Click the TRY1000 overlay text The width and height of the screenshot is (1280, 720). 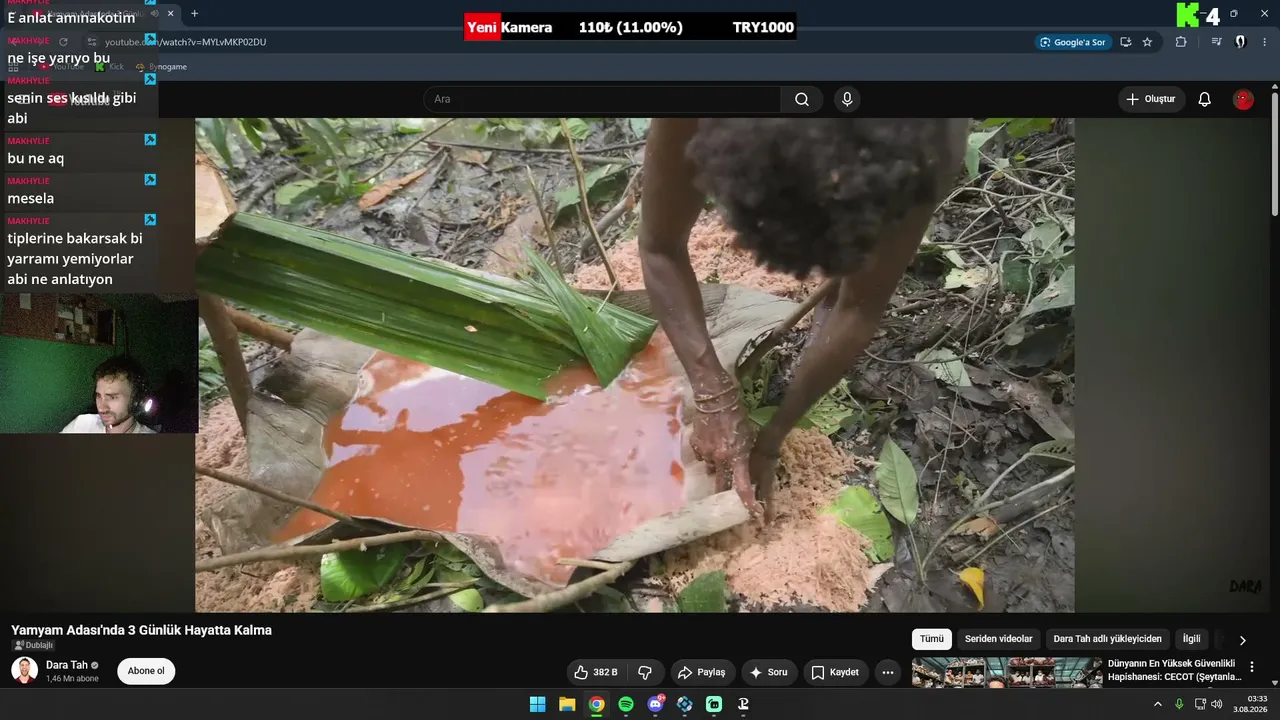point(763,27)
